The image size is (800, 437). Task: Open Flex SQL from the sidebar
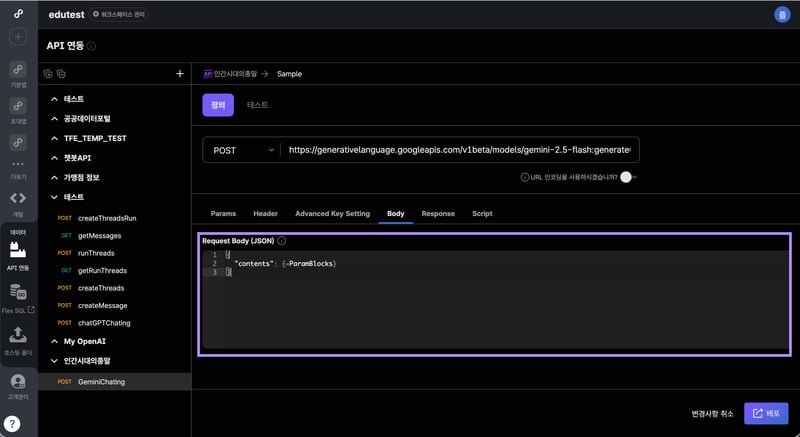pyautogui.click(x=18, y=297)
